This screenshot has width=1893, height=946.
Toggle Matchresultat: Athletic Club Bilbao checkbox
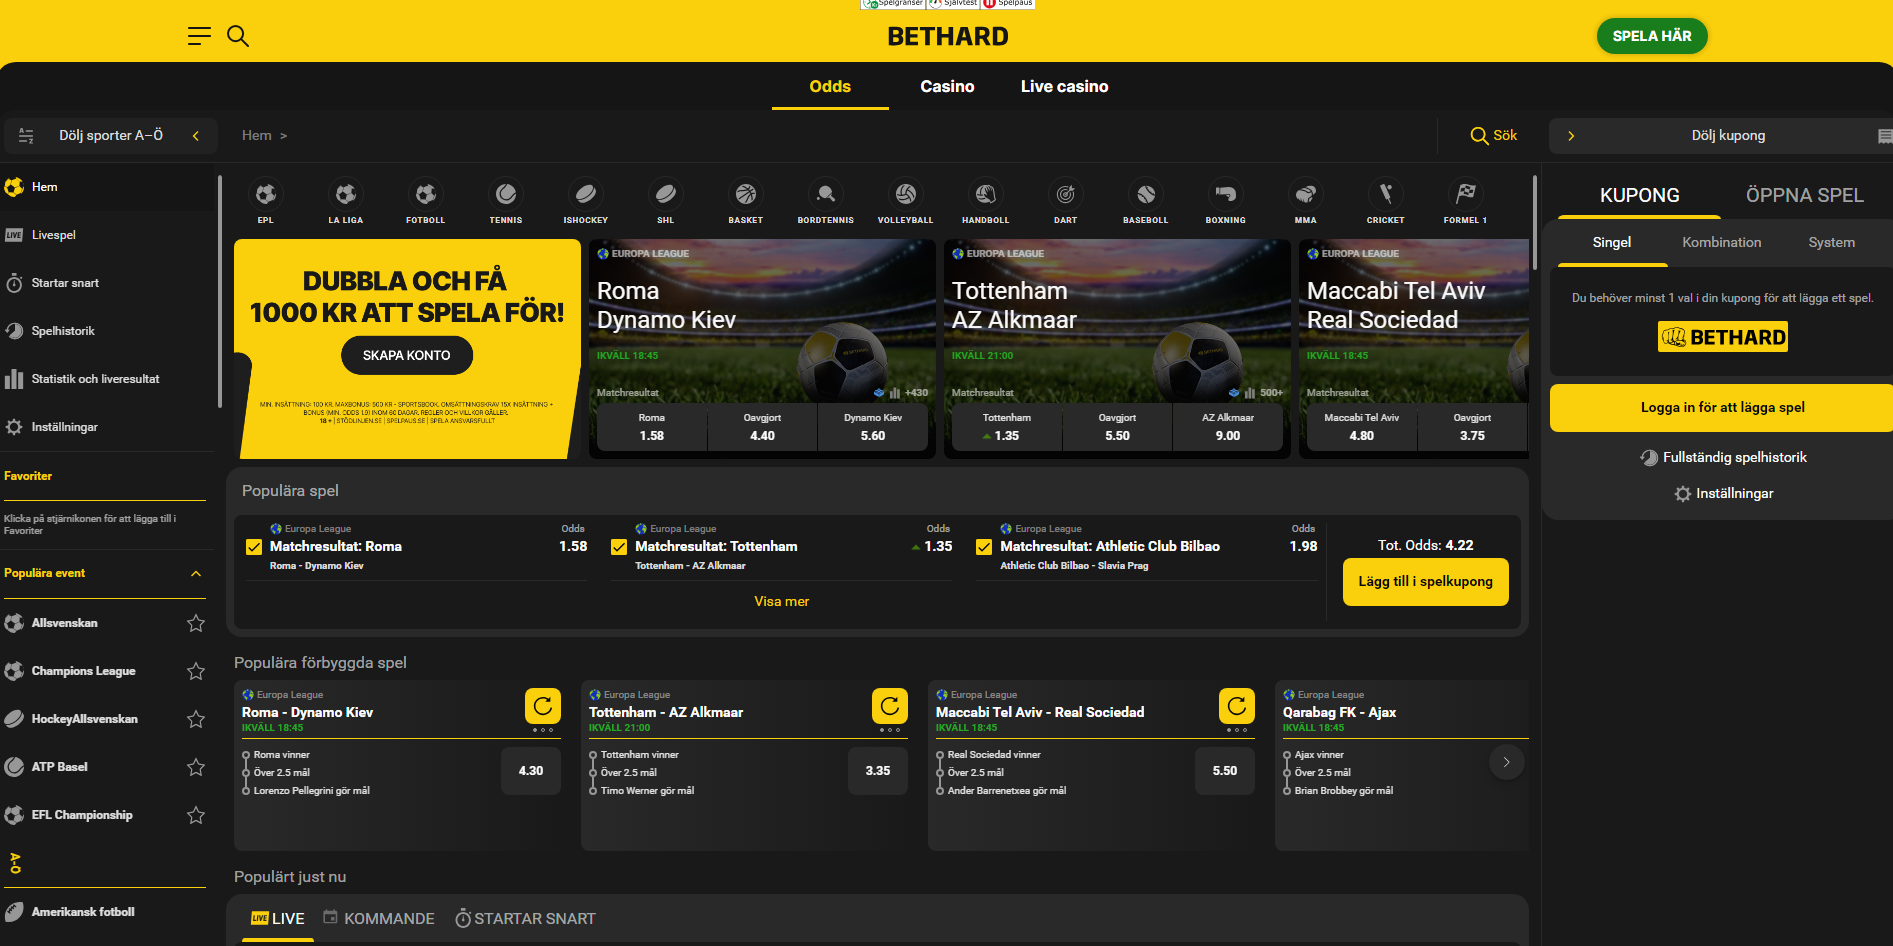[984, 547]
